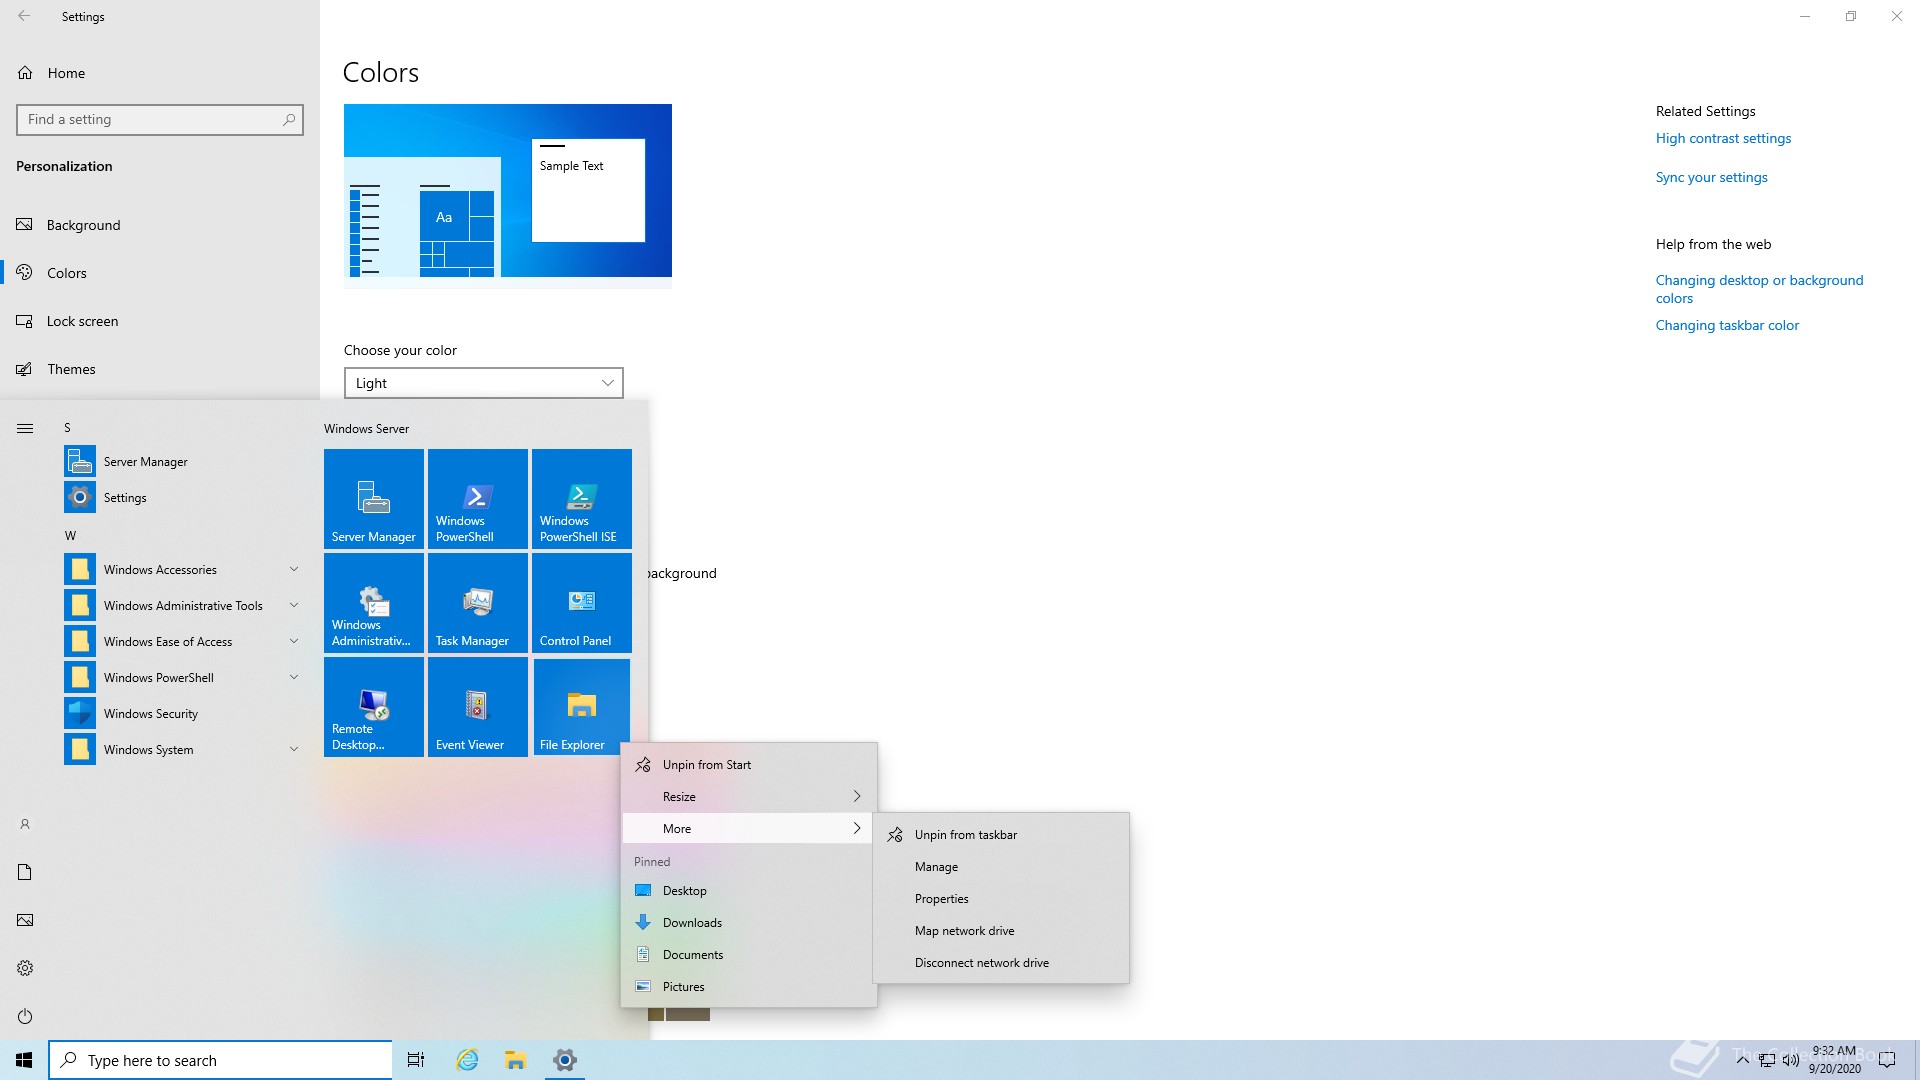The image size is (1920, 1080).
Task: Open the pinned Desktop location
Action: tap(748, 891)
